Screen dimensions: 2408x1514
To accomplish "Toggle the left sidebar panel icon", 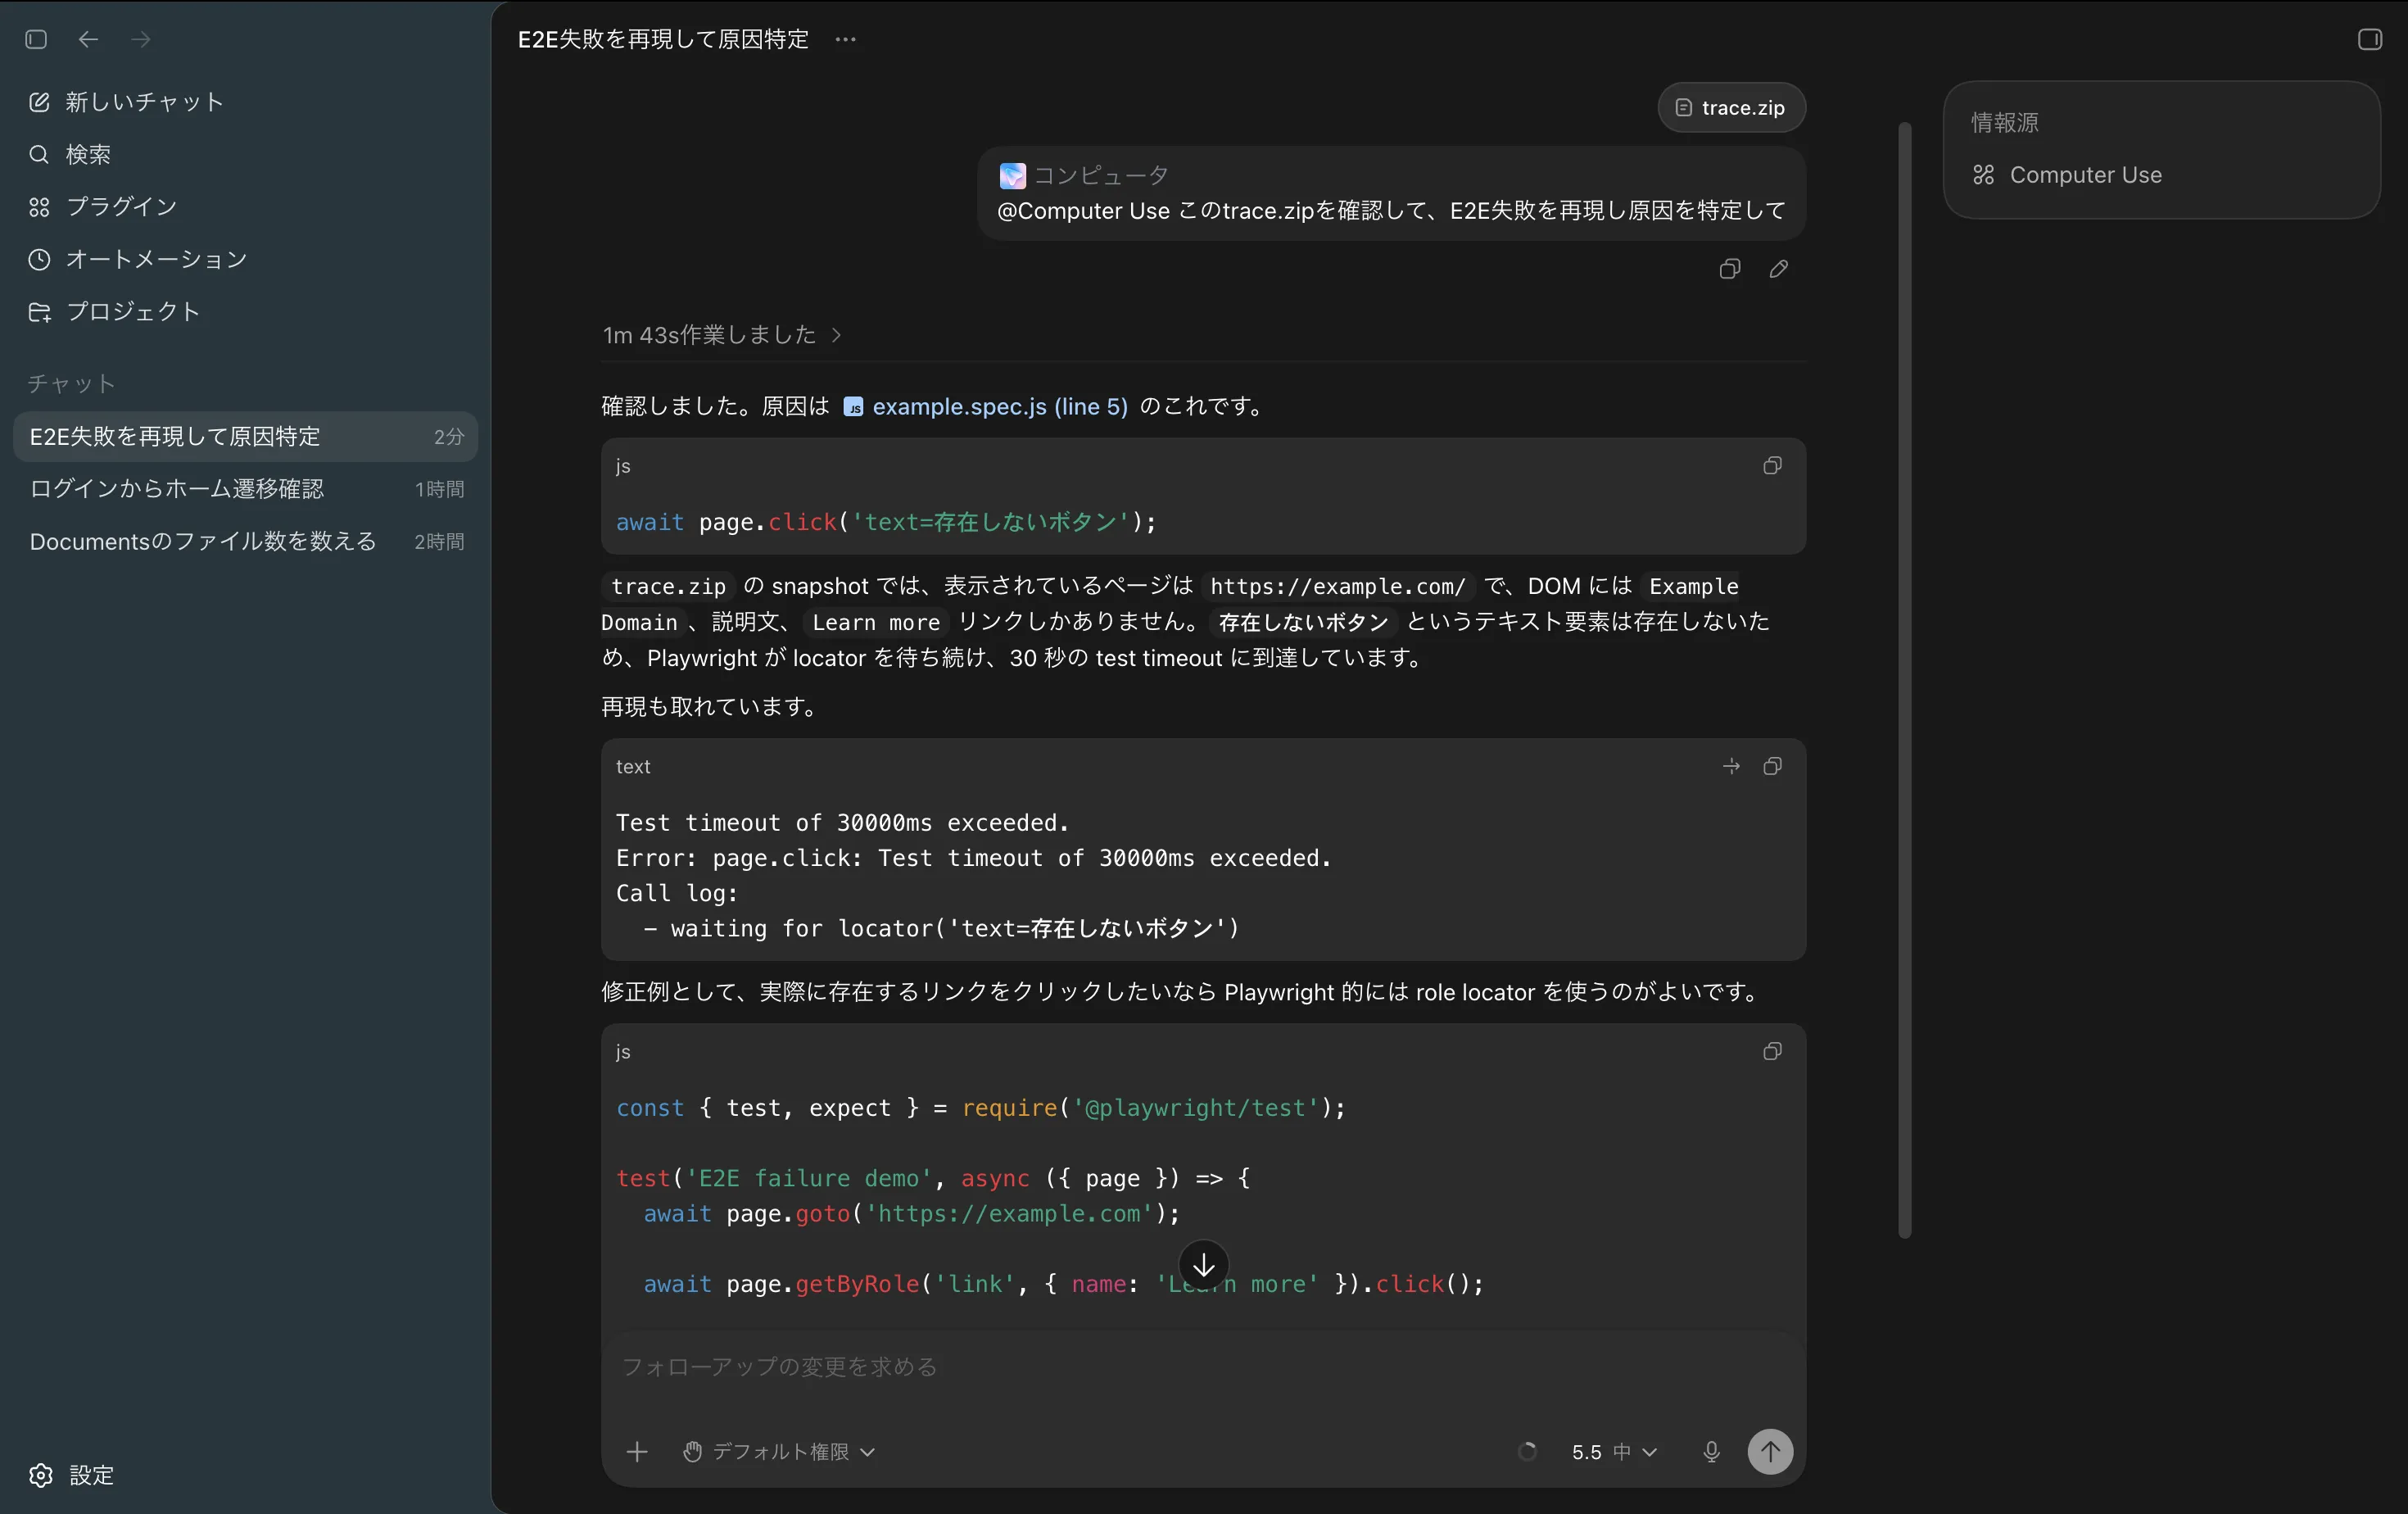I will (x=36, y=39).
